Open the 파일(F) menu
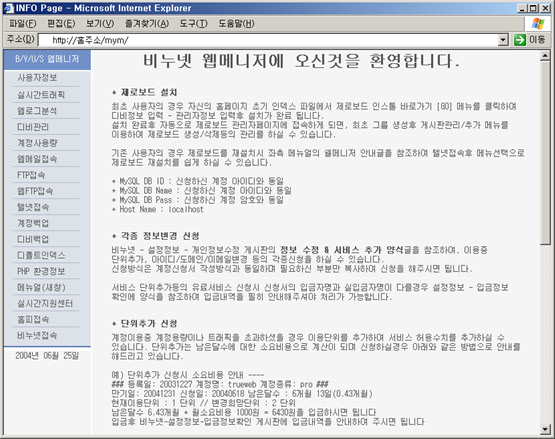 [23, 24]
